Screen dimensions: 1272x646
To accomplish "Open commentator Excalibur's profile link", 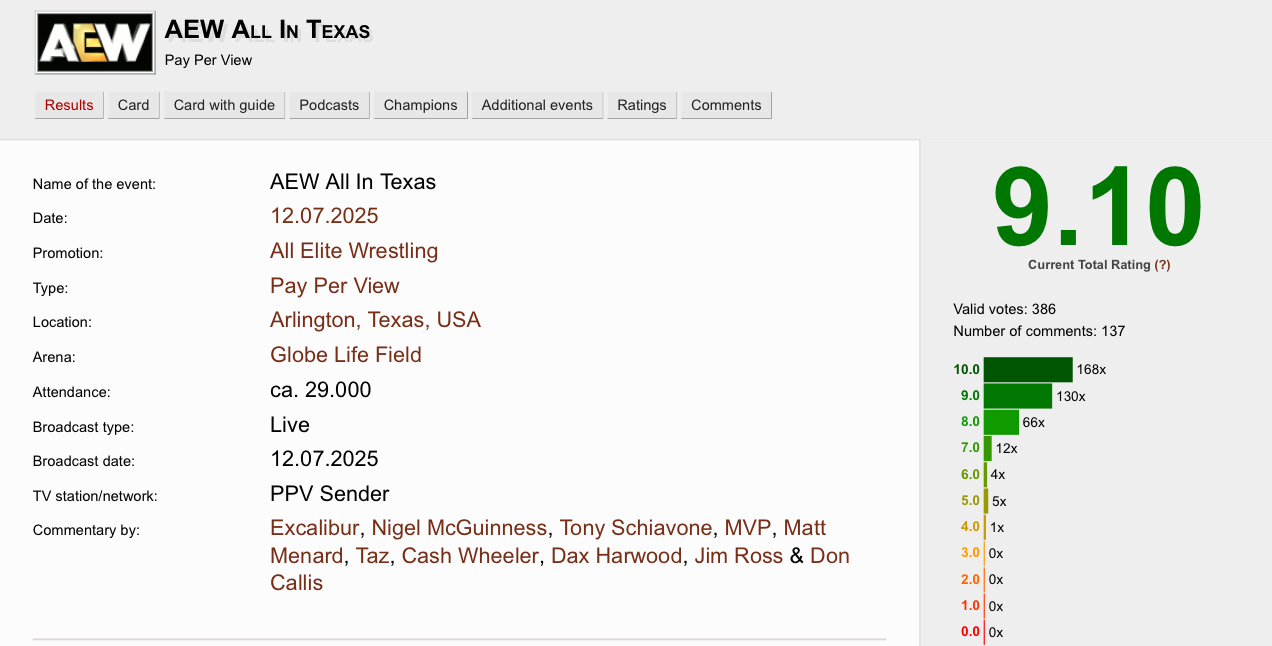I will pos(317,528).
